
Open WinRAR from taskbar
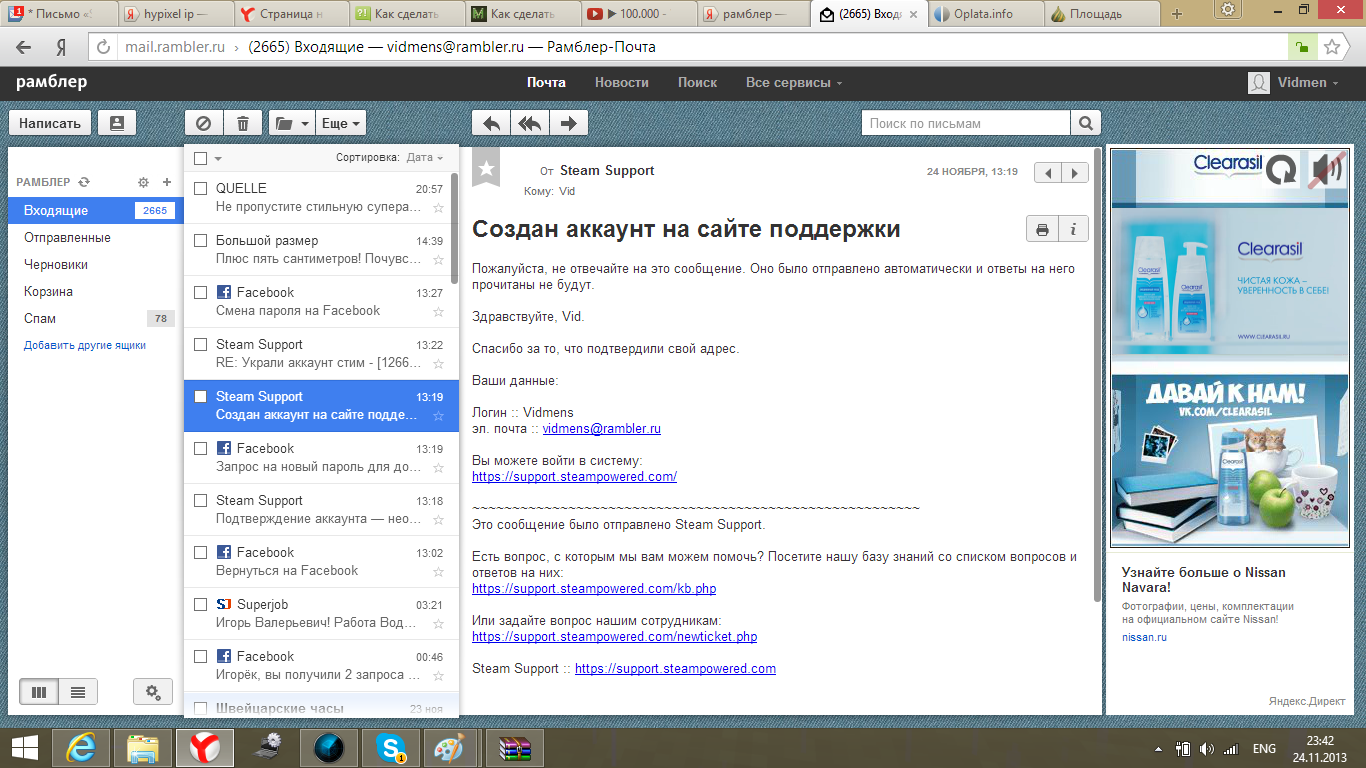tap(514, 747)
